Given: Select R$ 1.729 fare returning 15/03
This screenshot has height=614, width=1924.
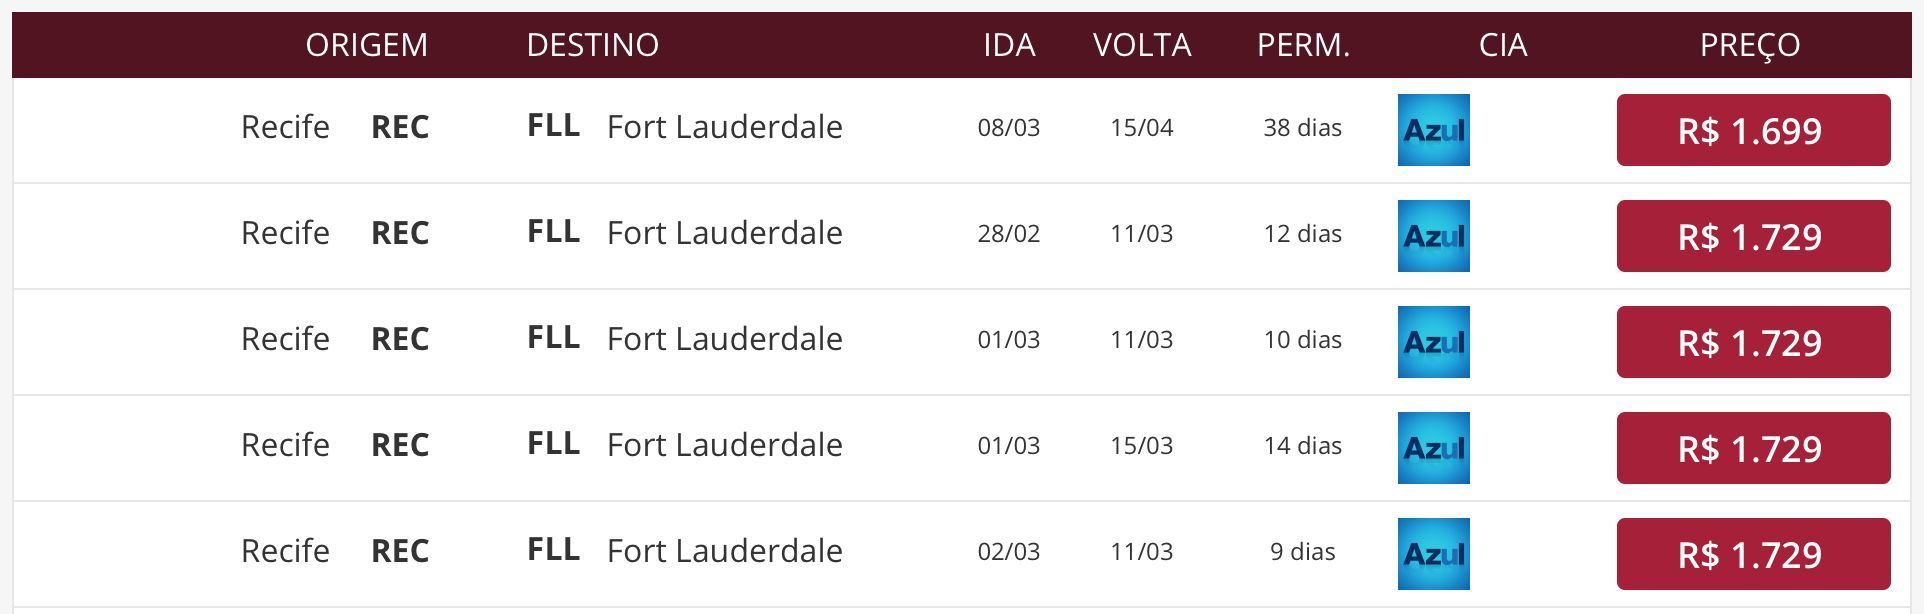Looking at the screenshot, I should pyautogui.click(x=1753, y=448).
